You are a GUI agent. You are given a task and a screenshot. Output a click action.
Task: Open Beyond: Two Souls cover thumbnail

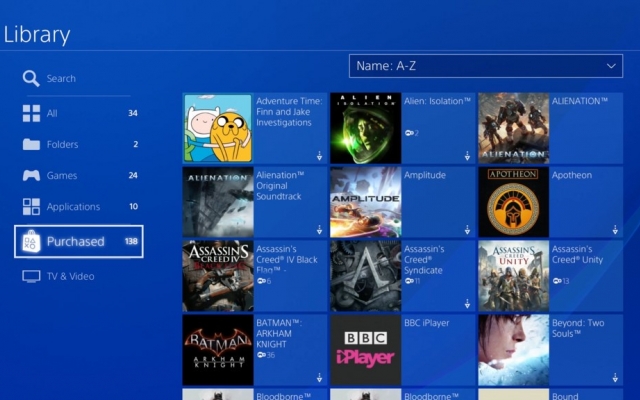click(x=513, y=350)
